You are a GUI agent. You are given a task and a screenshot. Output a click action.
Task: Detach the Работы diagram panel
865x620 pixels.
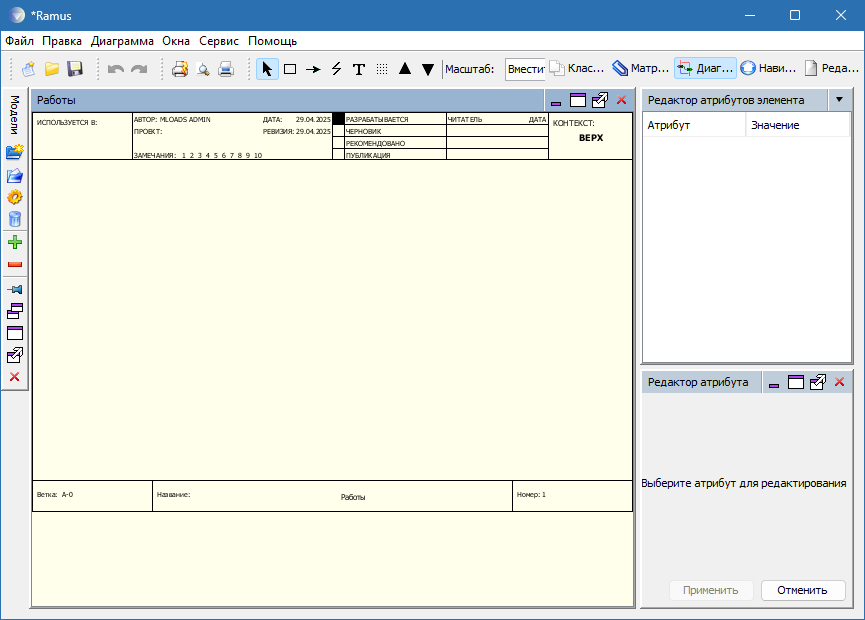pos(600,100)
